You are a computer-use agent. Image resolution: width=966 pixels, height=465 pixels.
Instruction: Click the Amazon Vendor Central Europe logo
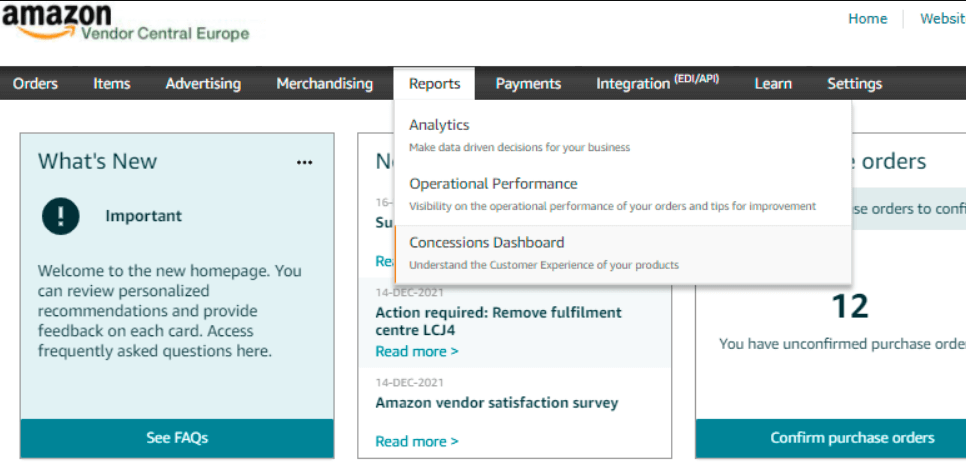coord(125,23)
